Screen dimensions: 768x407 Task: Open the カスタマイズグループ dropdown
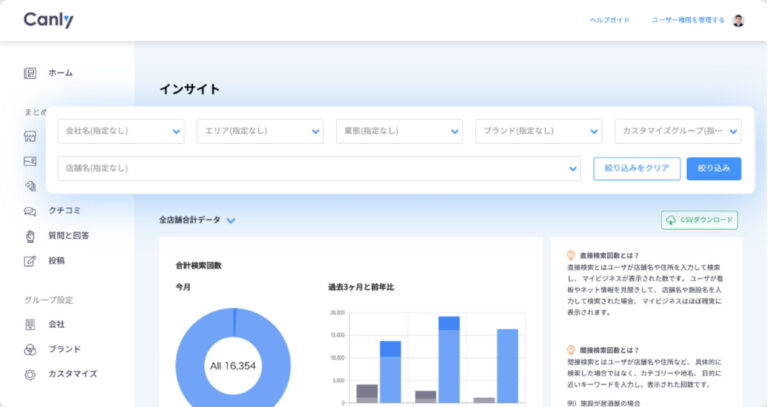point(677,131)
